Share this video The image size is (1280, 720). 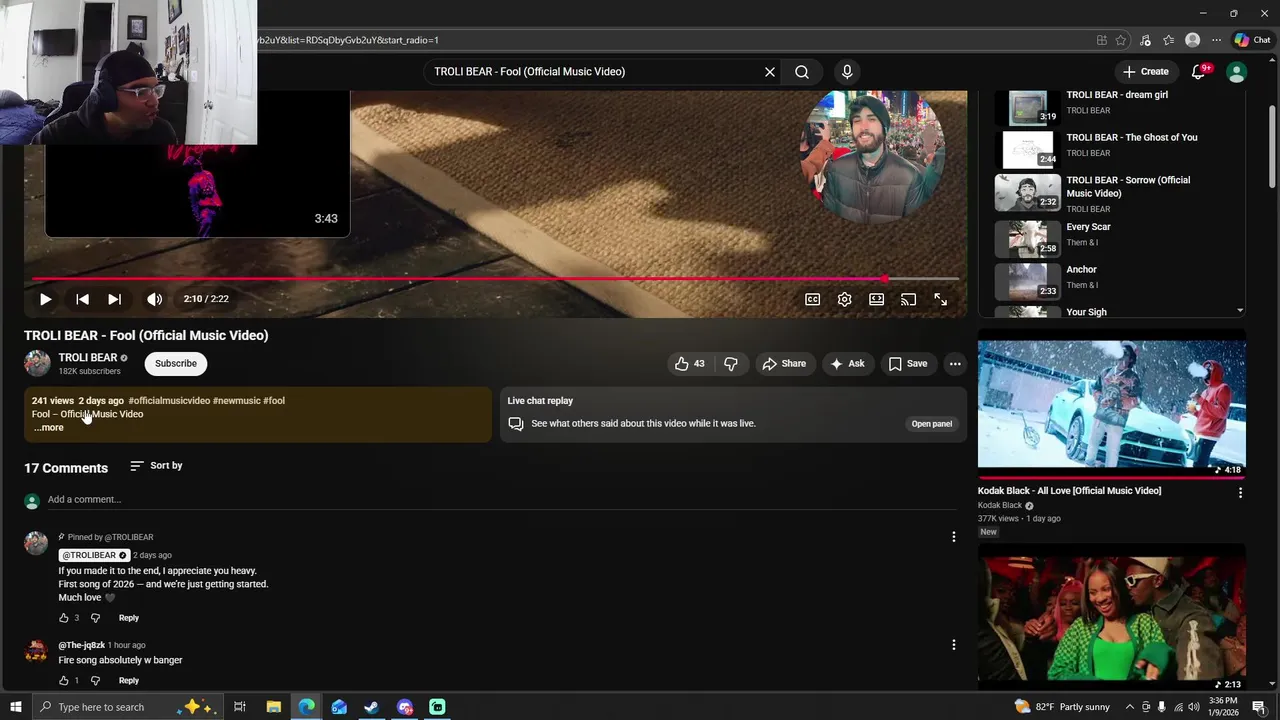[x=784, y=364]
